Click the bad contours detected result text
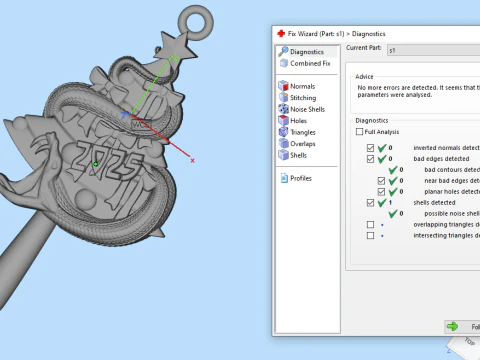Image resolution: width=480 pixels, height=360 pixels. [452, 170]
